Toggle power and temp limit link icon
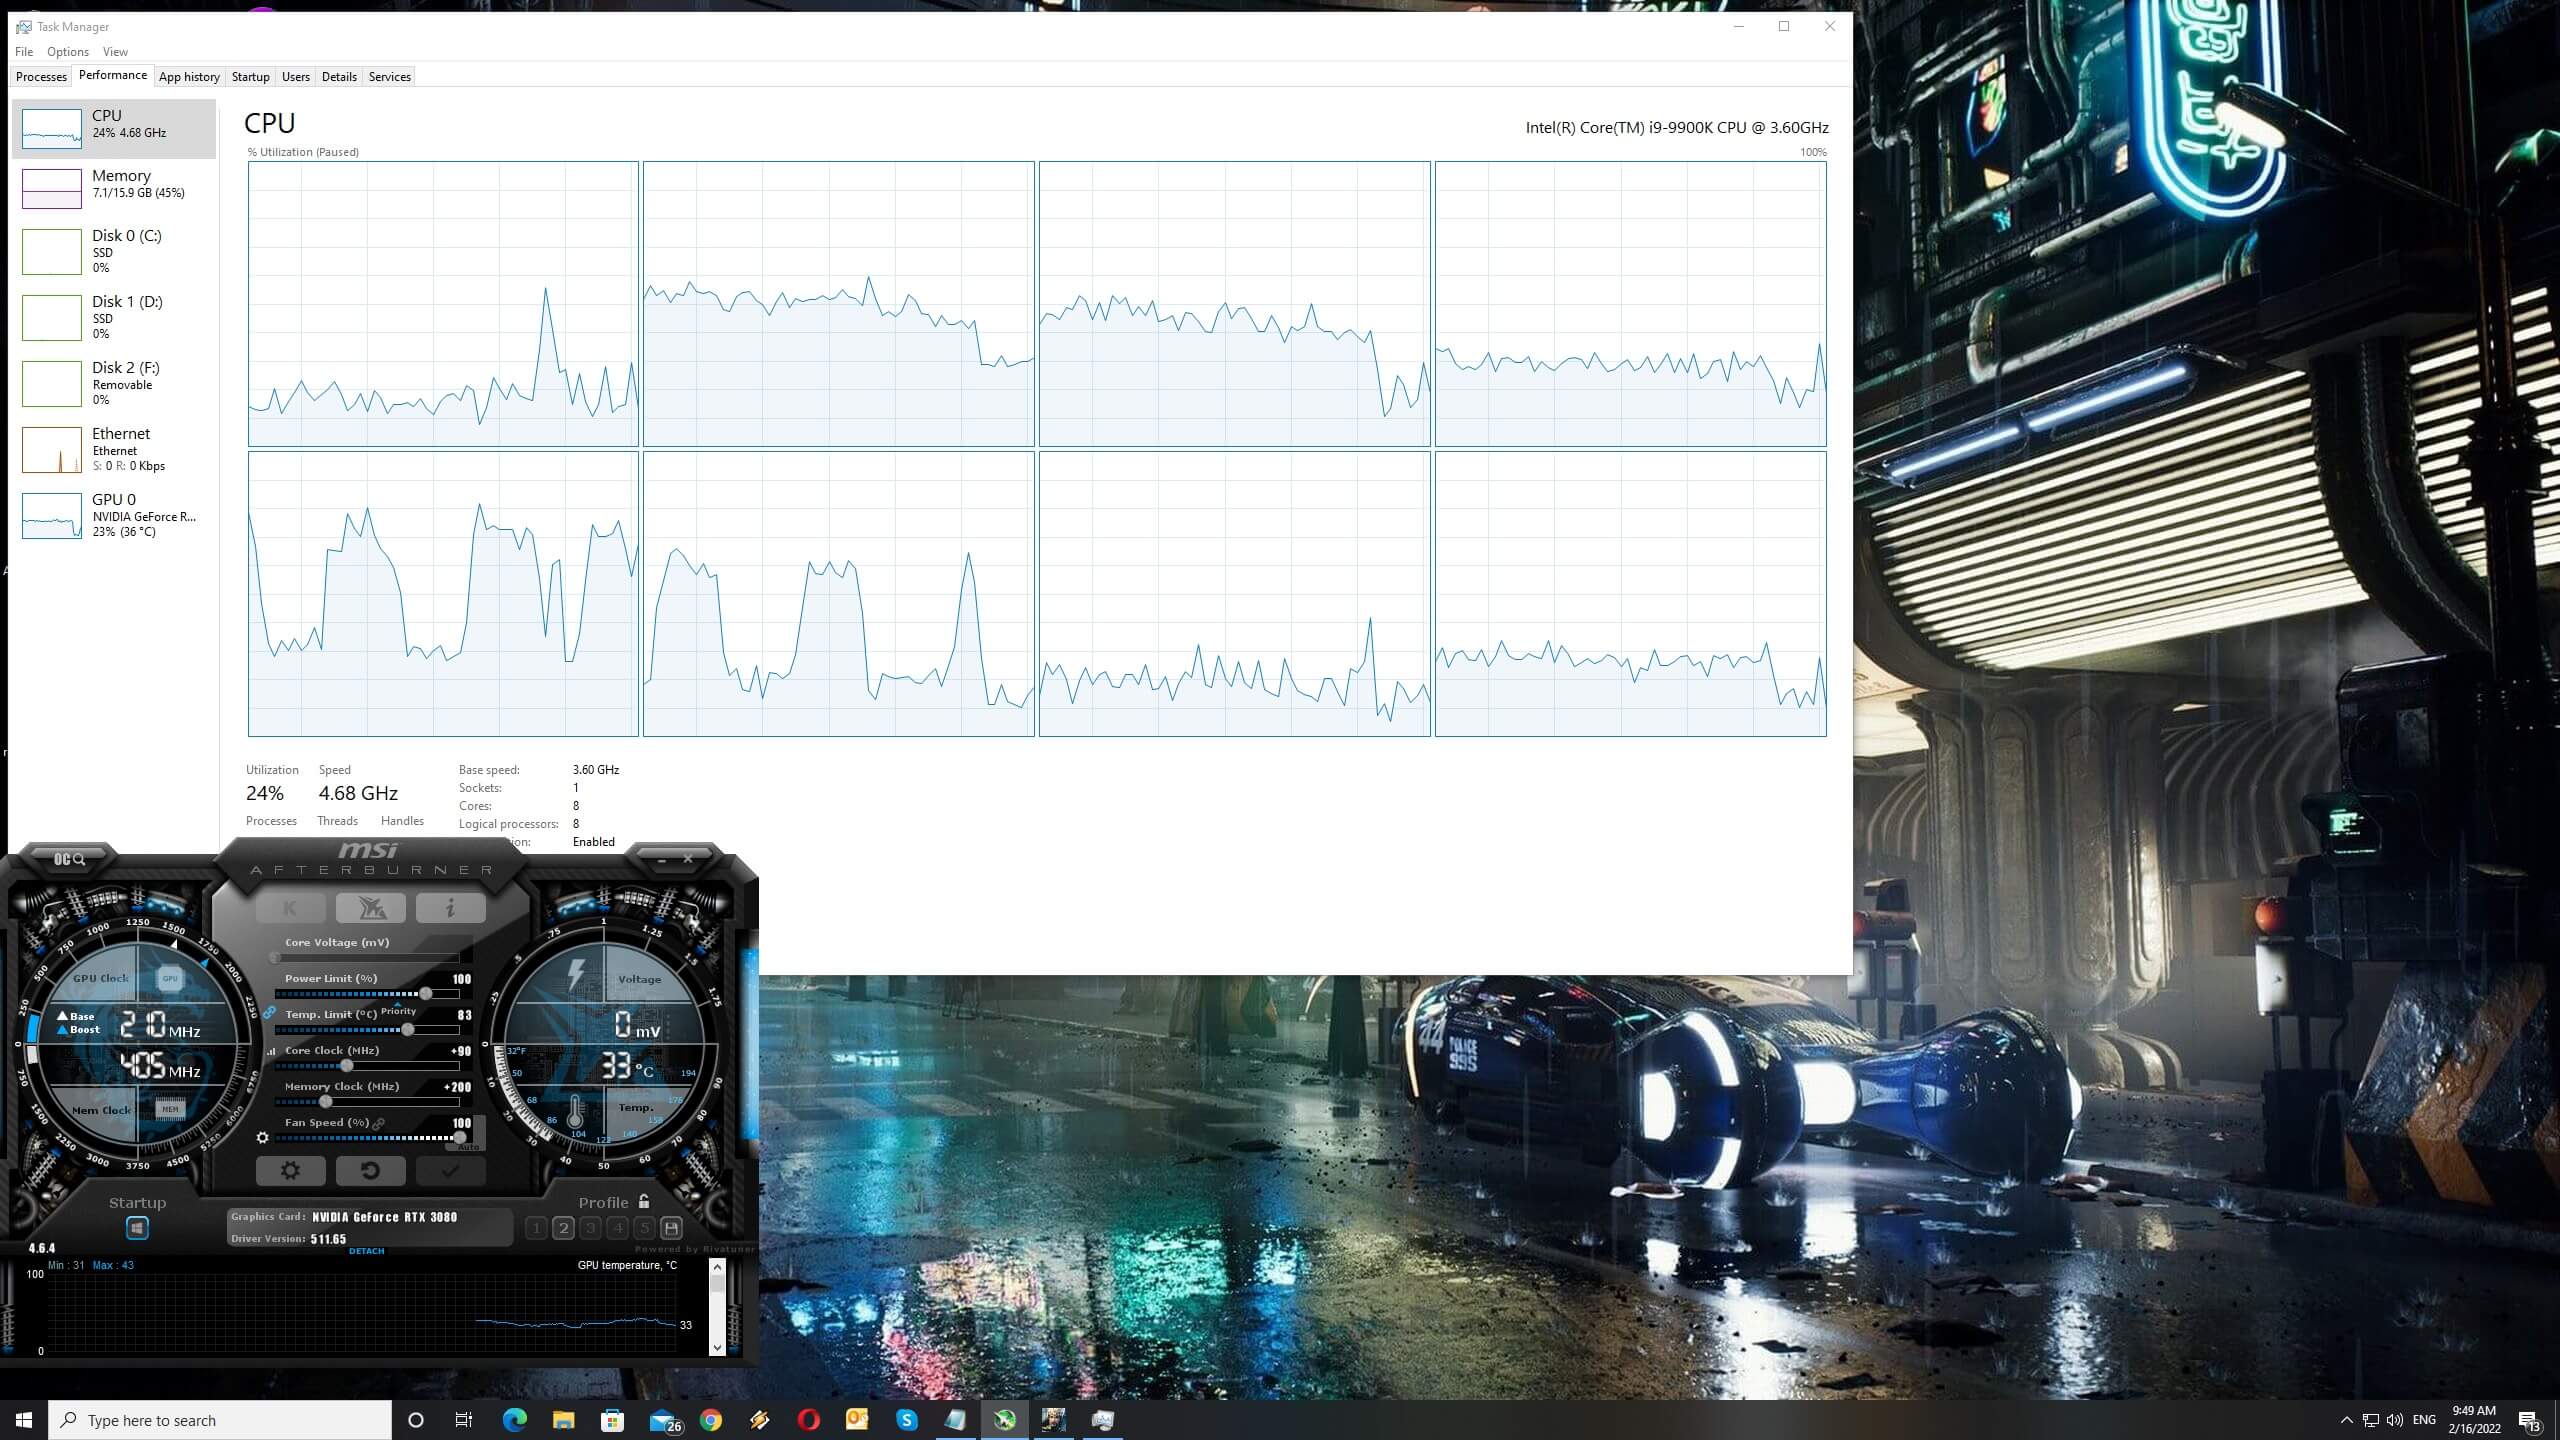This screenshot has height=1440, width=2560. pos(269,1013)
